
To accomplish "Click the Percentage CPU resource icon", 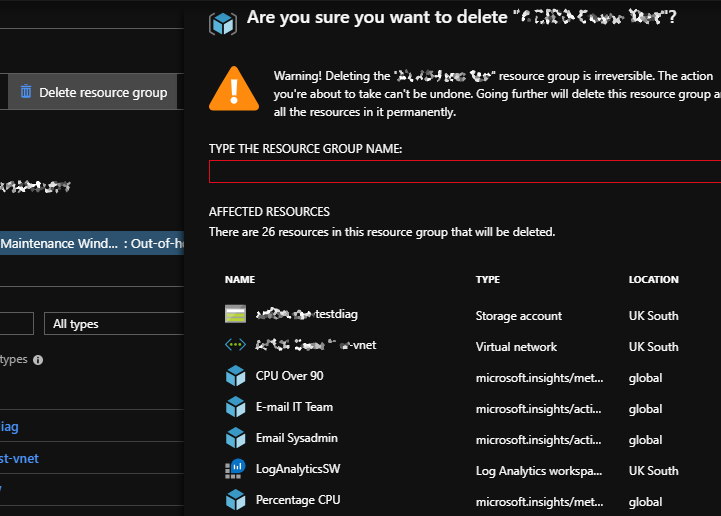I will 235,500.
